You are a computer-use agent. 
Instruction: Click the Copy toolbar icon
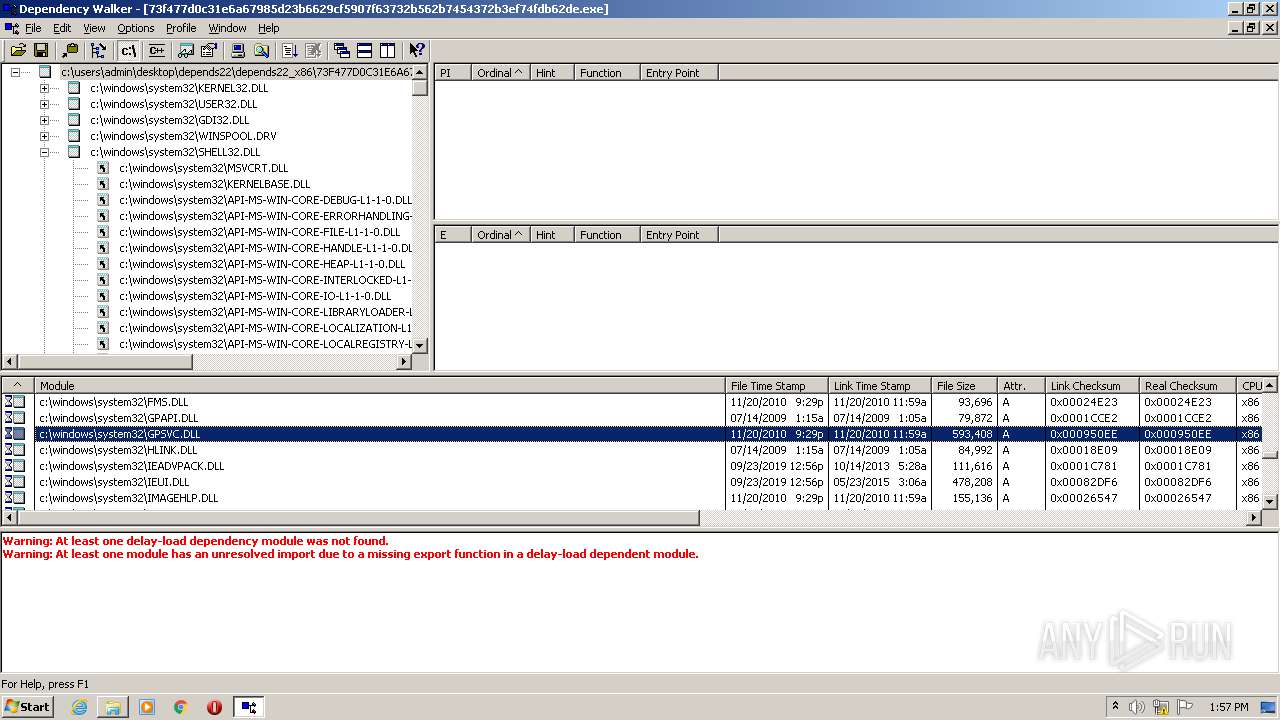(70, 50)
